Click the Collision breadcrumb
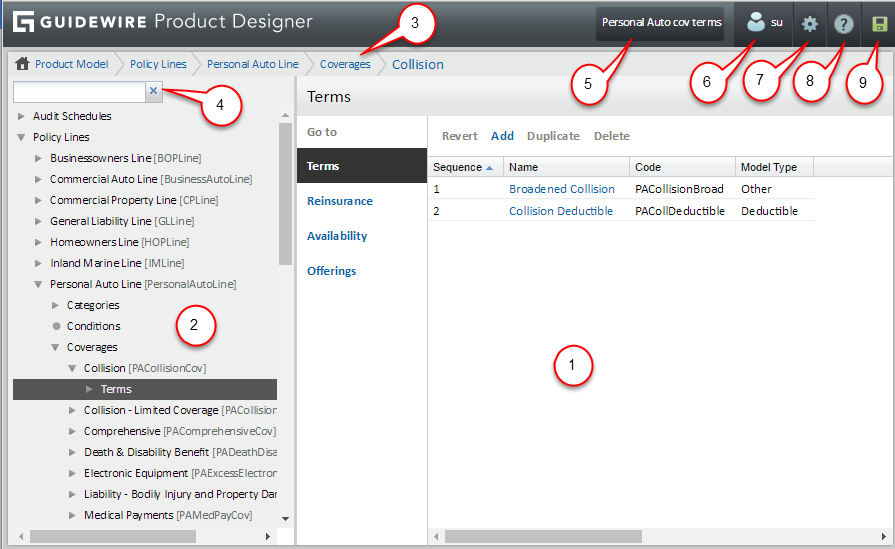Viewport: 895px width, 549px height. point(418,64)
